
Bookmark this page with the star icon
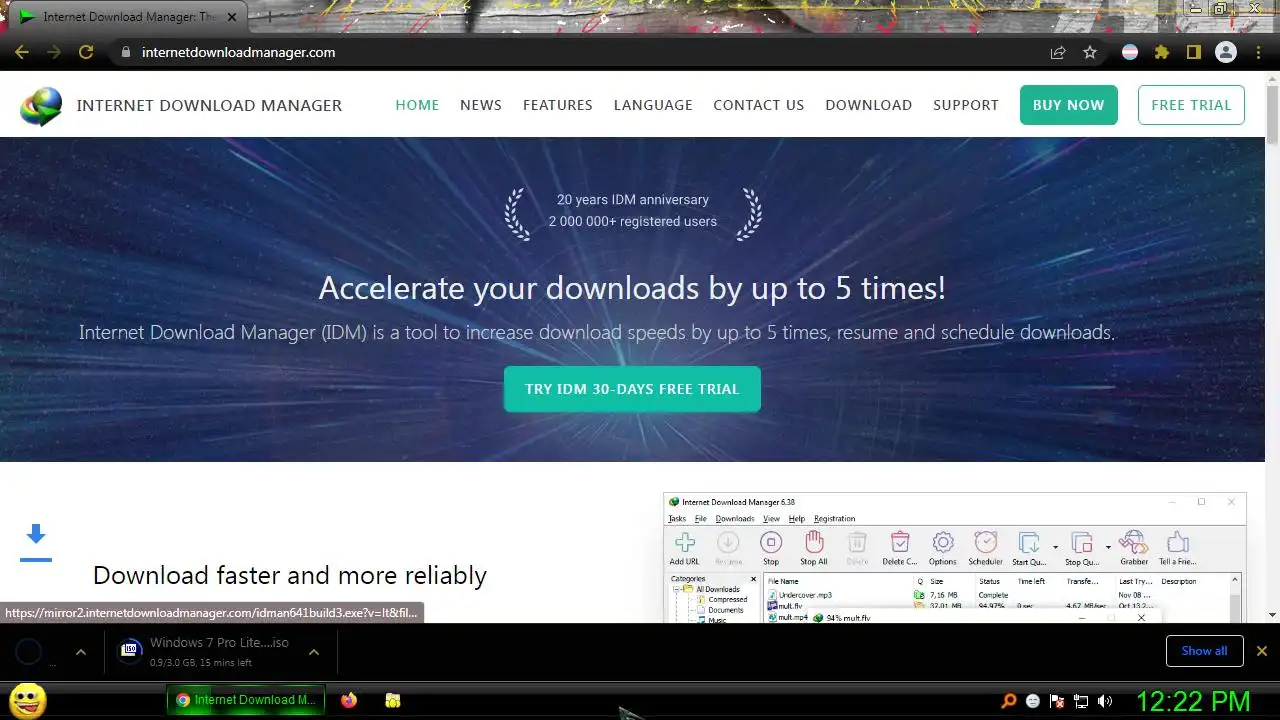[x=1090, y=52]
